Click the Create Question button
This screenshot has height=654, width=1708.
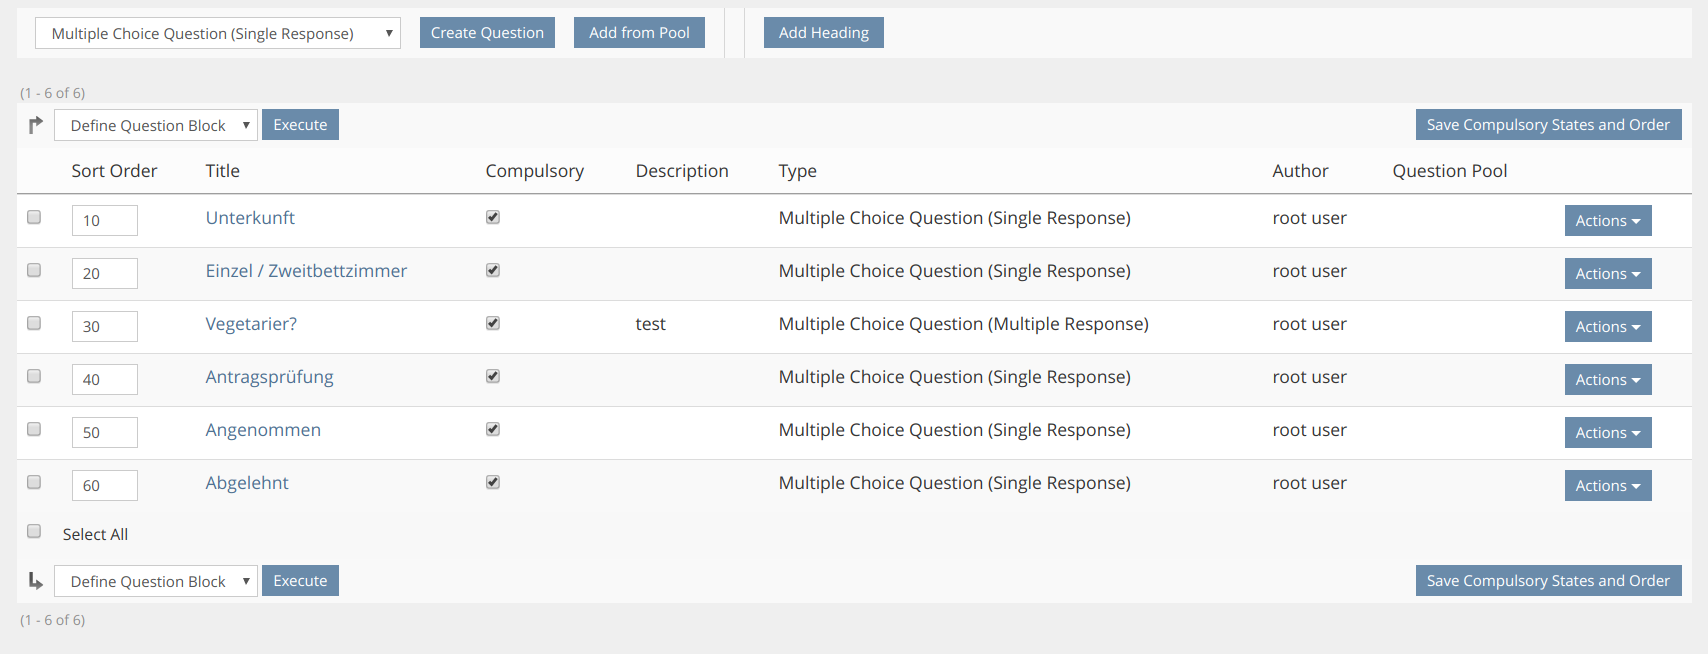(x=487, y=33)
